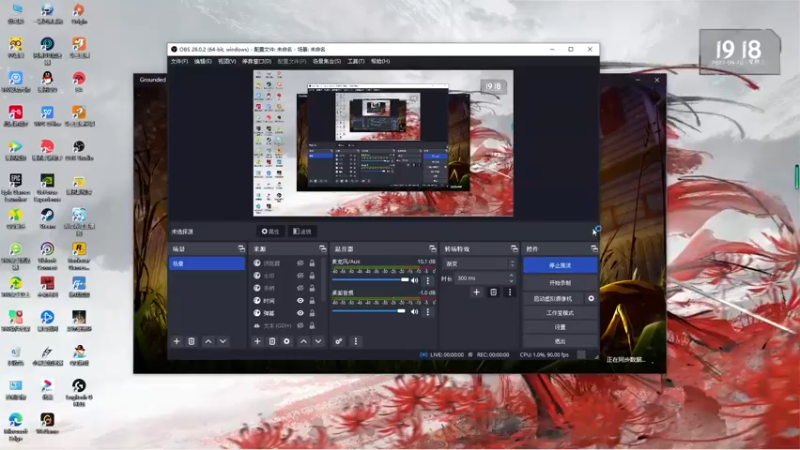
Task: Add a transition with the Transitions plus icon
Action: 477,292
